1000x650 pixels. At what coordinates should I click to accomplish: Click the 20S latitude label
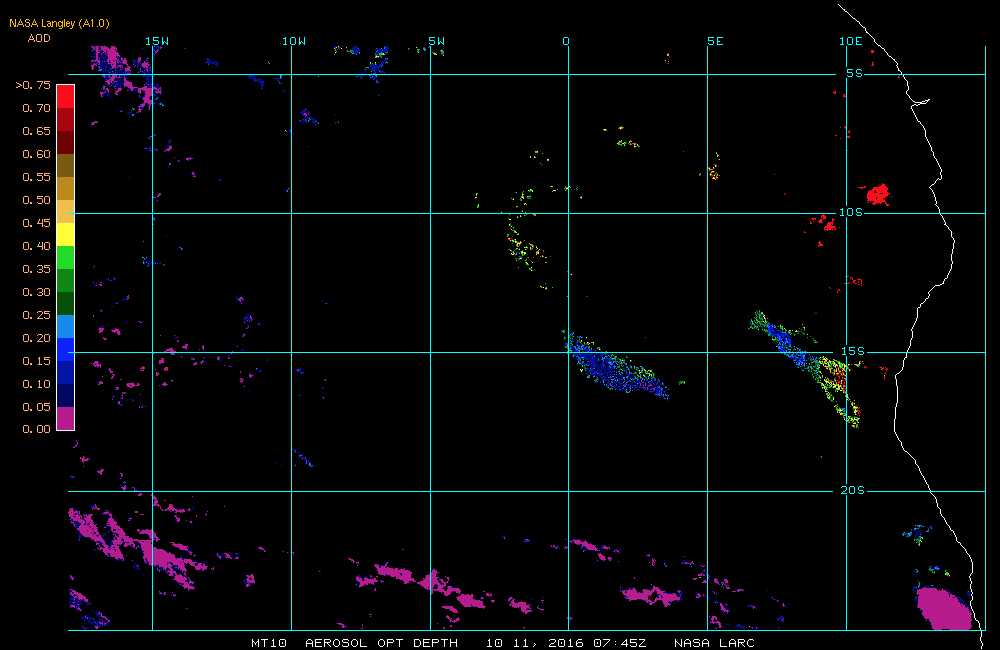click(853, 491)
